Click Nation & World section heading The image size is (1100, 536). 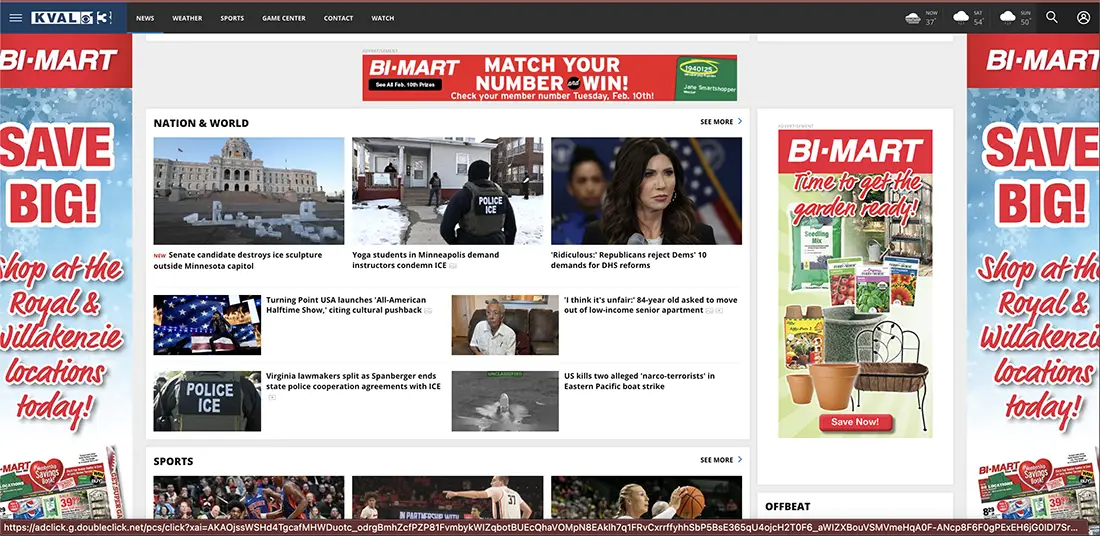coord(201,123)
